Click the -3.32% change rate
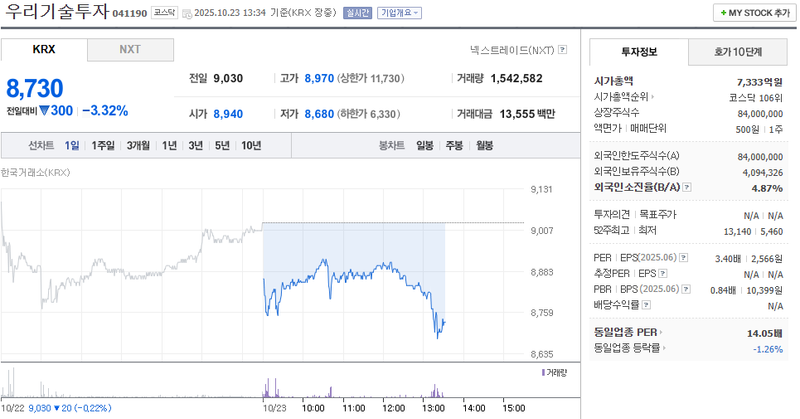 [x=105, y=111]
